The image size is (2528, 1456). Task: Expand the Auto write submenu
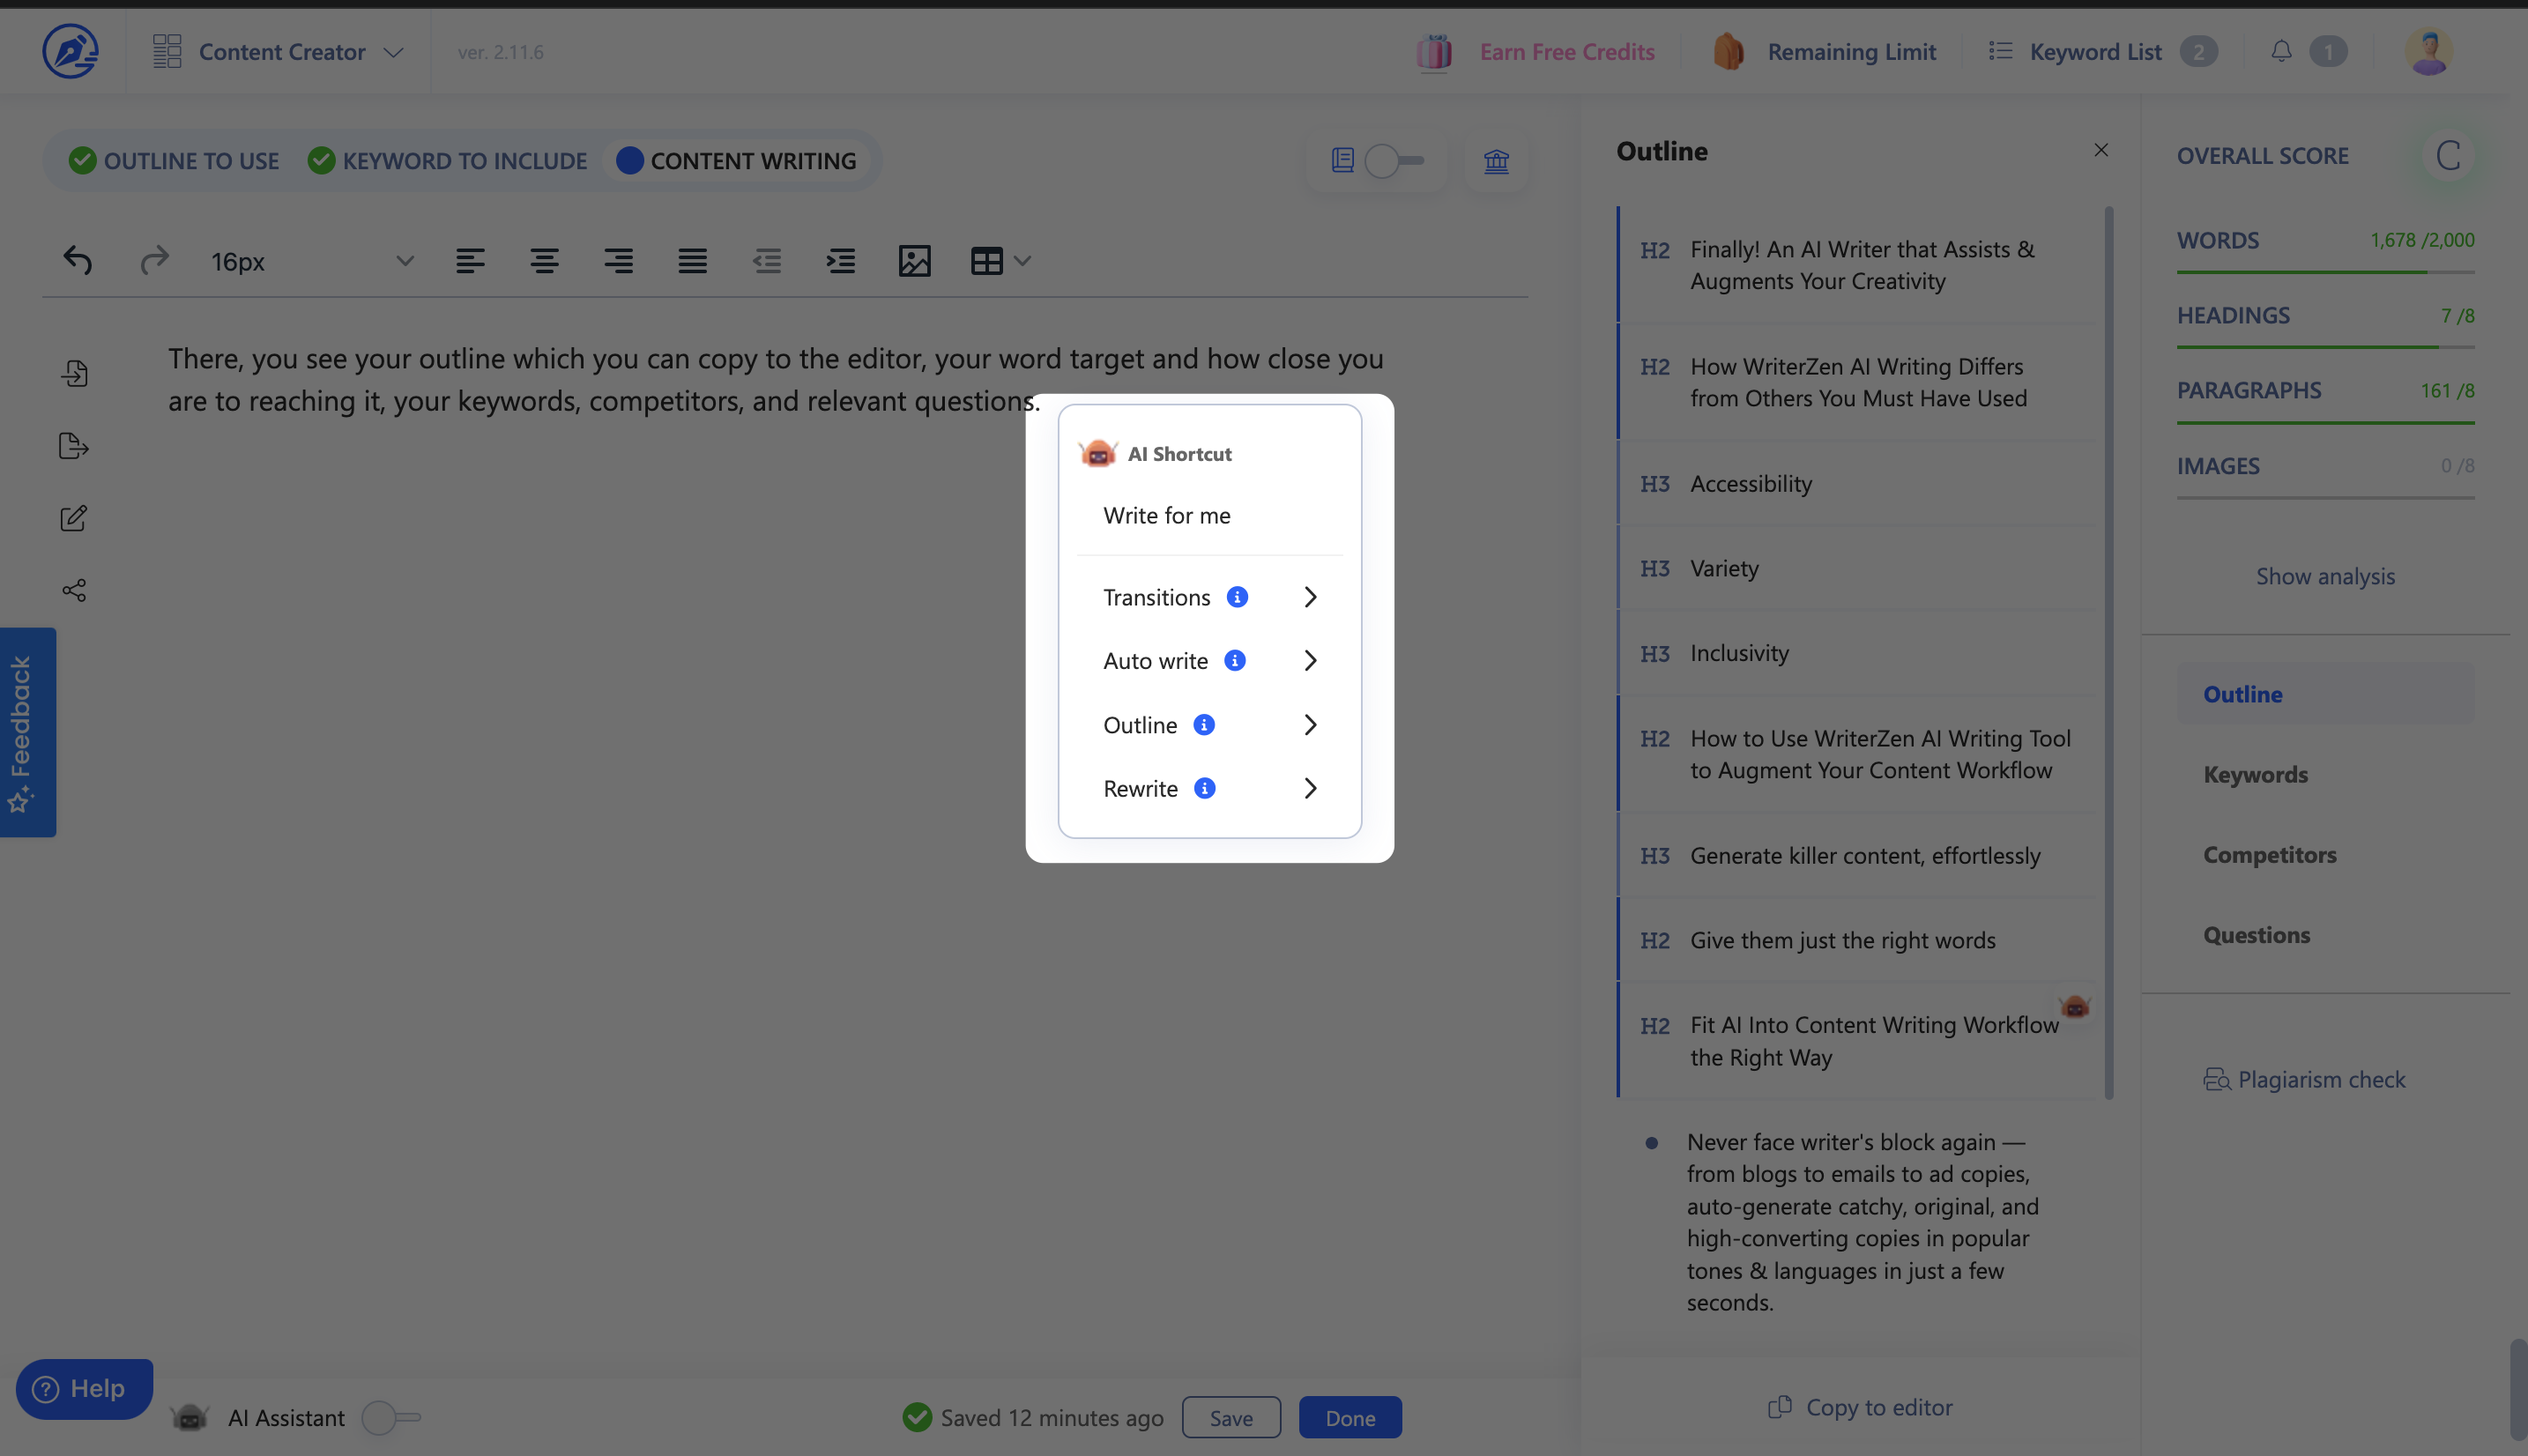[1310, 660]
